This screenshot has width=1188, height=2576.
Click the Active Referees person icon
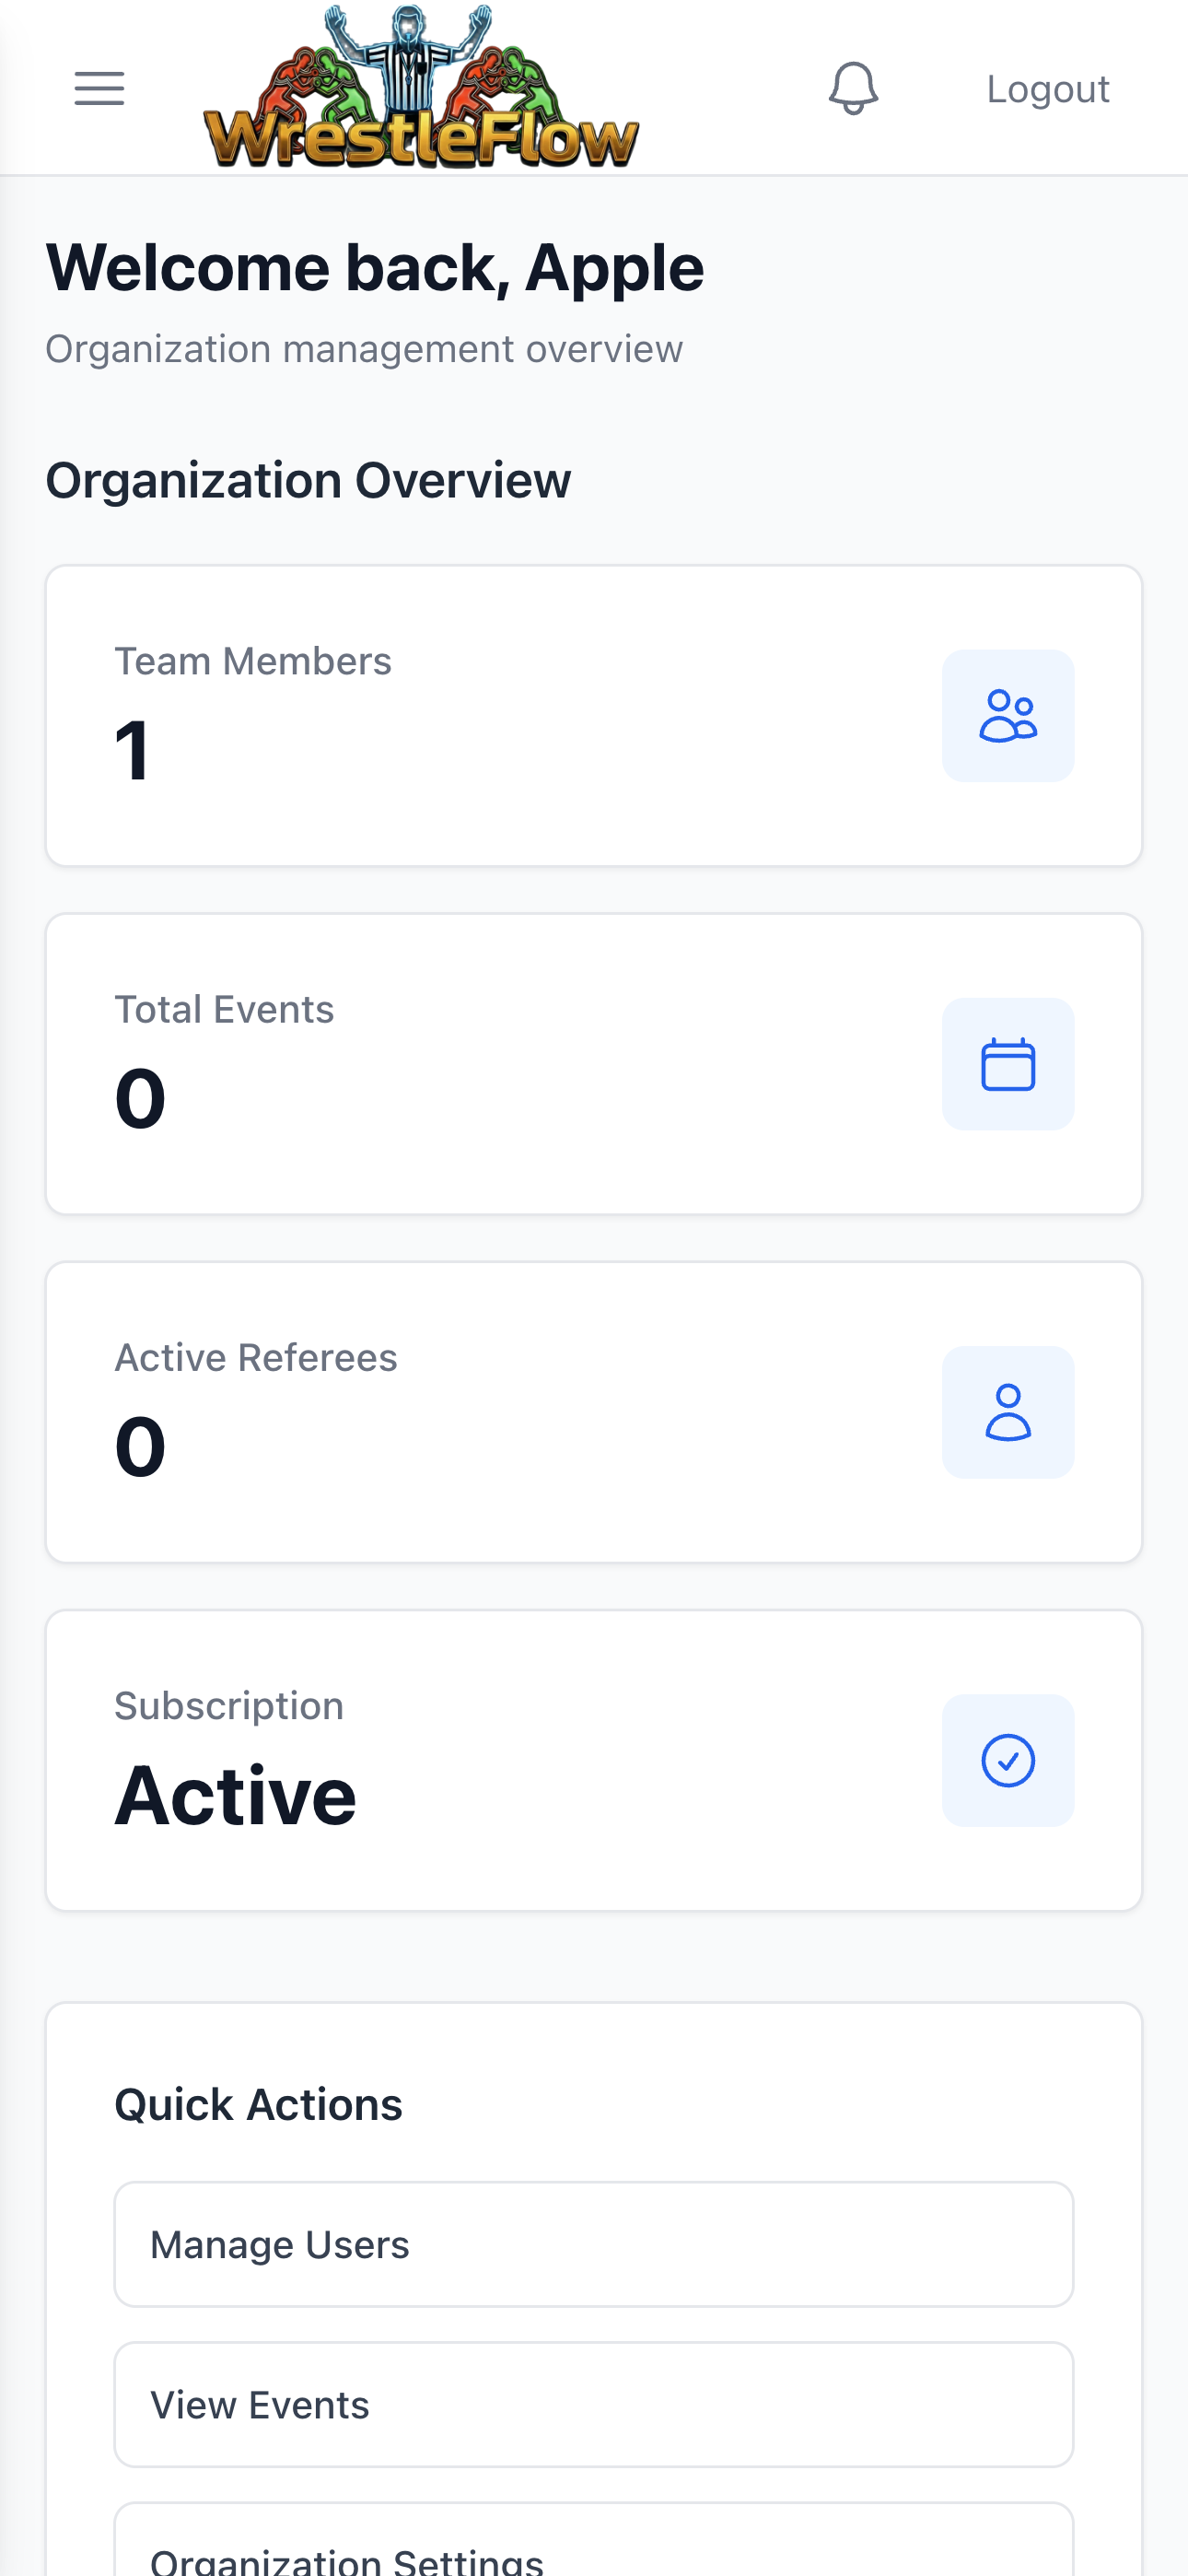pyautogui.click(x=1008, y=1412)
